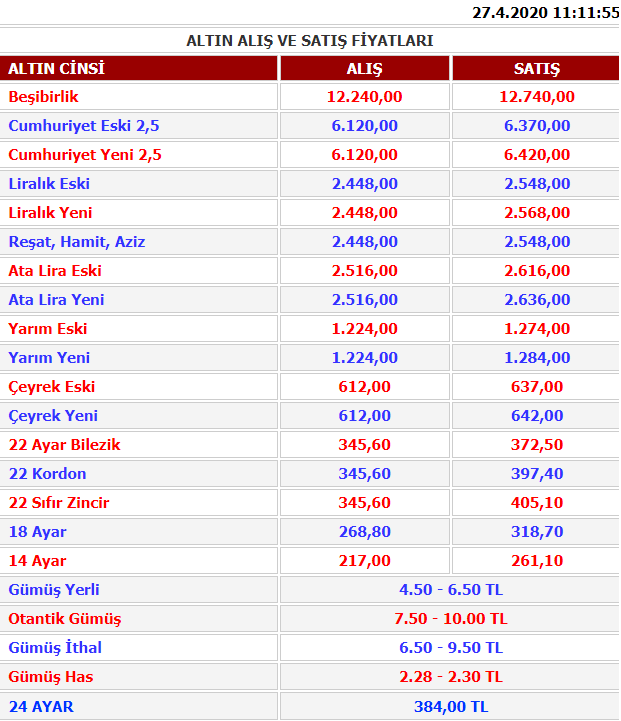Click the SATIŞ column header
The height and width of the screenshot is (721, 621).
[x=537, y=69]
